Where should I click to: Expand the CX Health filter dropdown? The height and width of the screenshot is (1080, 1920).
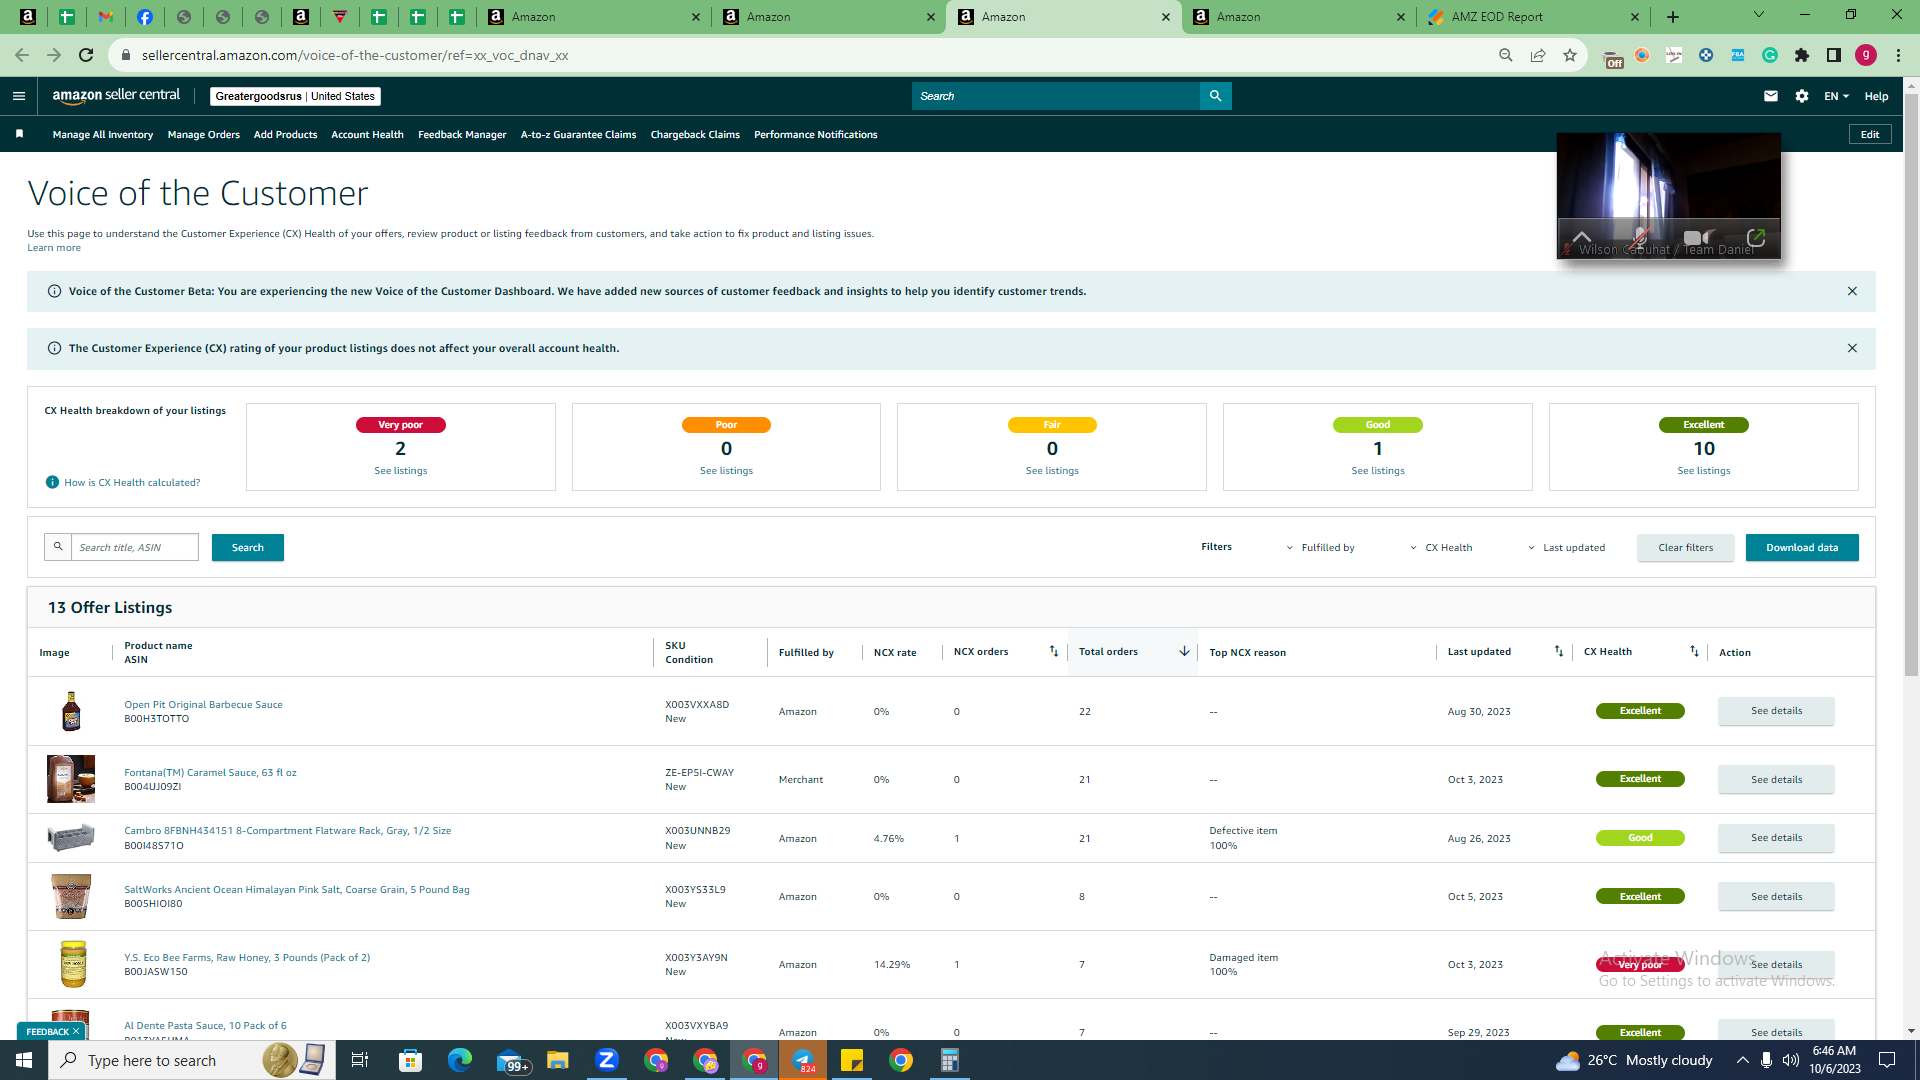point(1441,548)
